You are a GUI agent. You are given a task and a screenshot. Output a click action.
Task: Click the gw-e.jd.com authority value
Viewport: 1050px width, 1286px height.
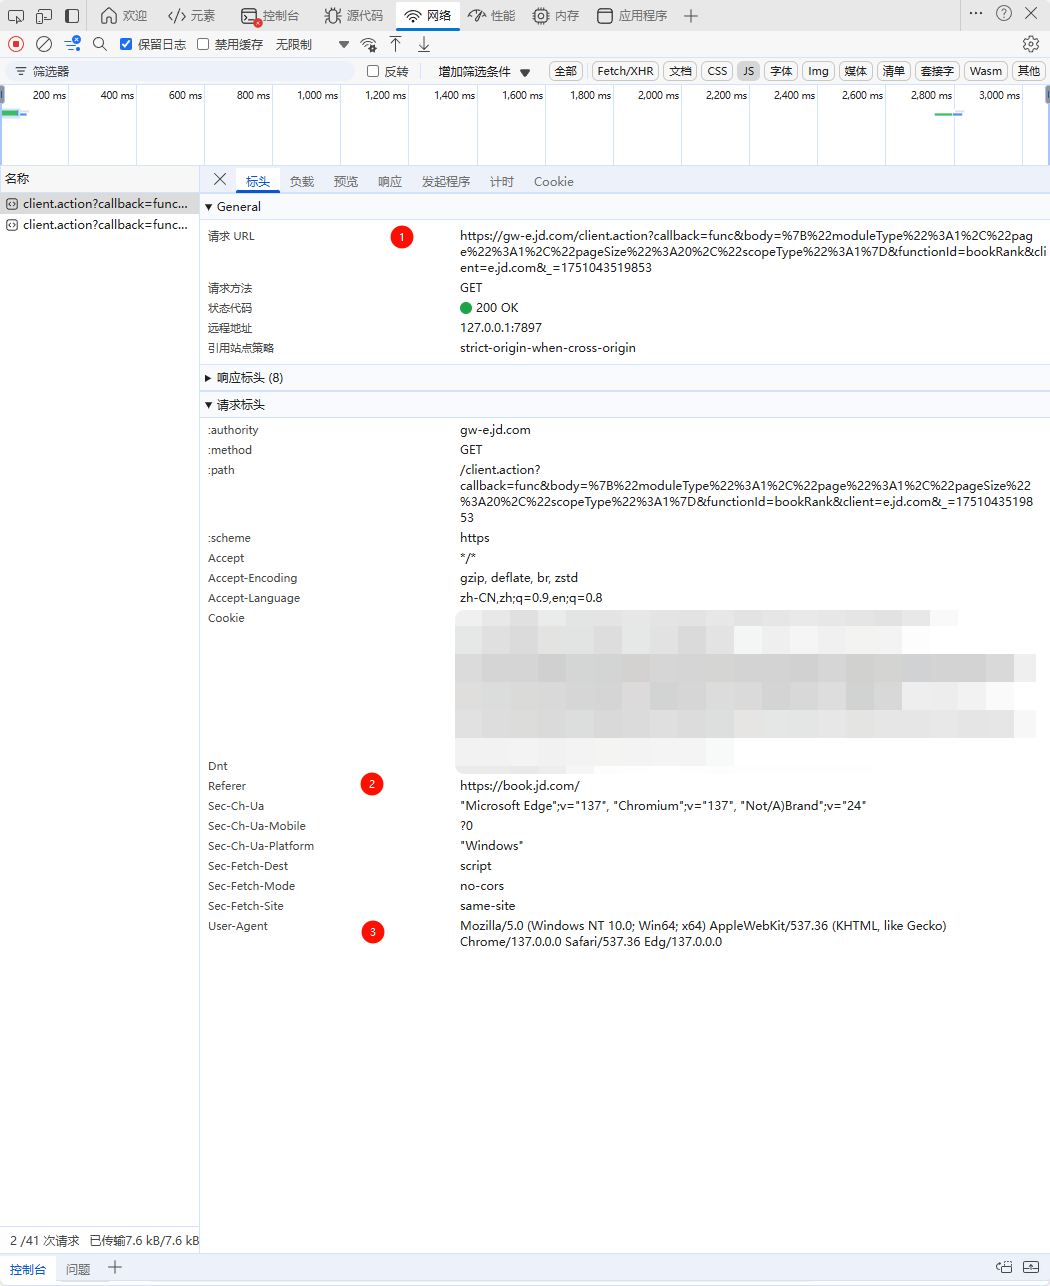495,430
